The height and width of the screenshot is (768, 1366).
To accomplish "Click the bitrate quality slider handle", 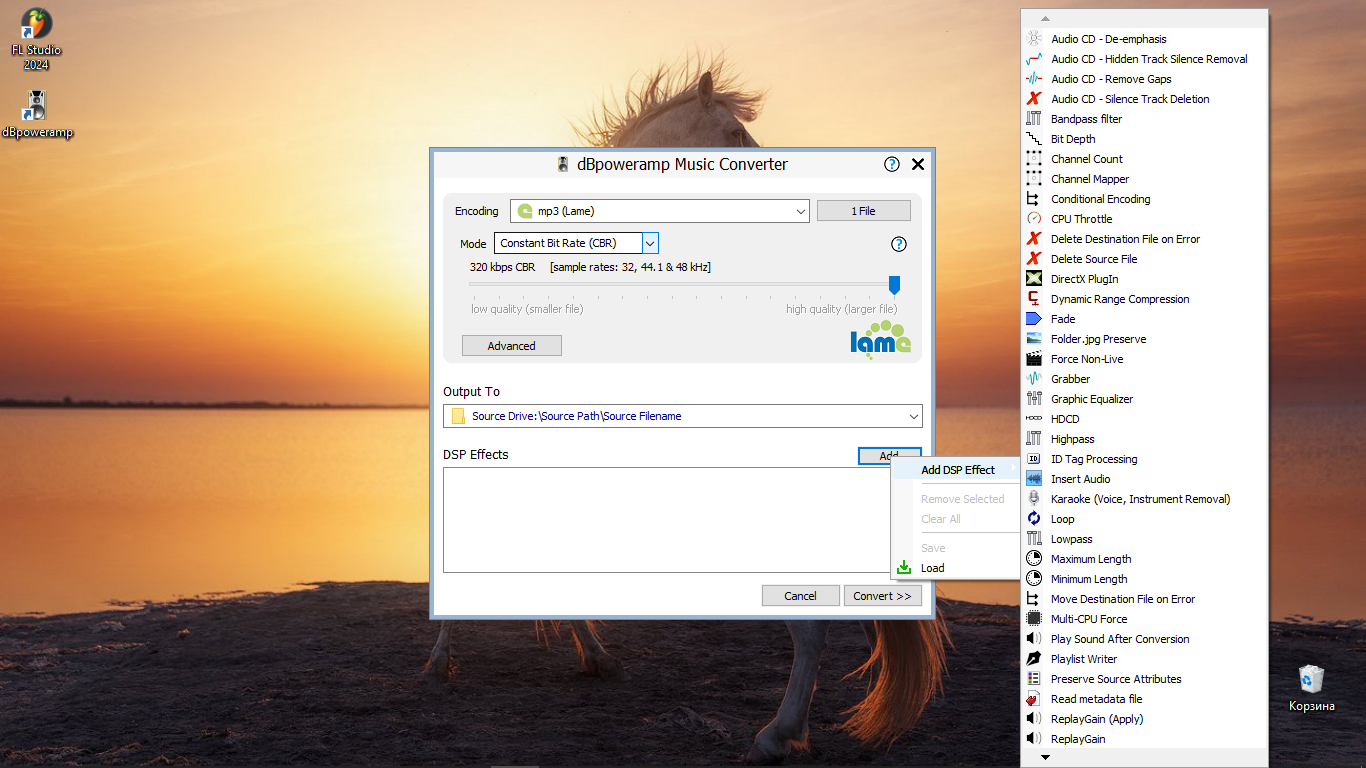I will tap(894, 285).
